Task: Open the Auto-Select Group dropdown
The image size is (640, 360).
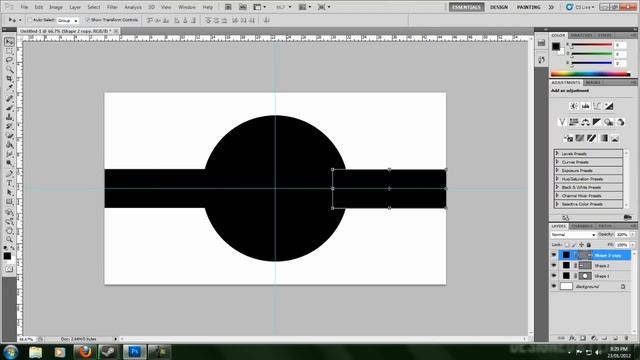Action: point(67,20)
